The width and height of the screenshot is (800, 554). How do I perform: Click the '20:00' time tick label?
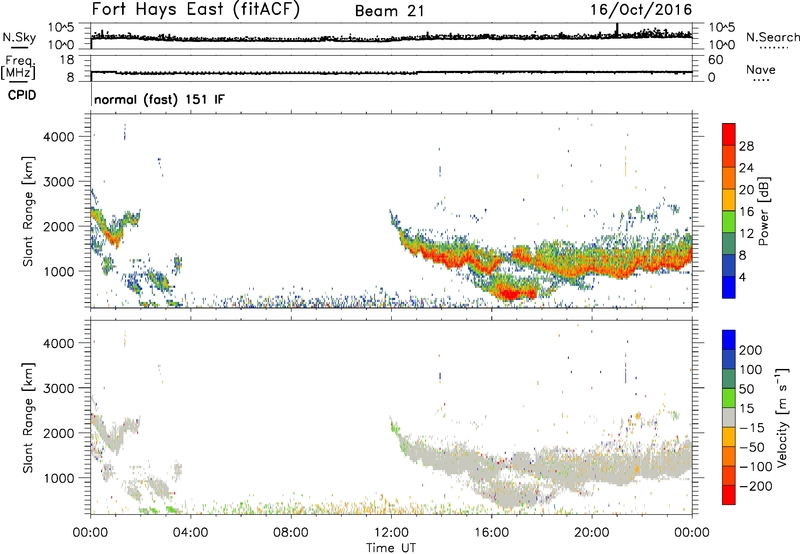pos(592,533)
